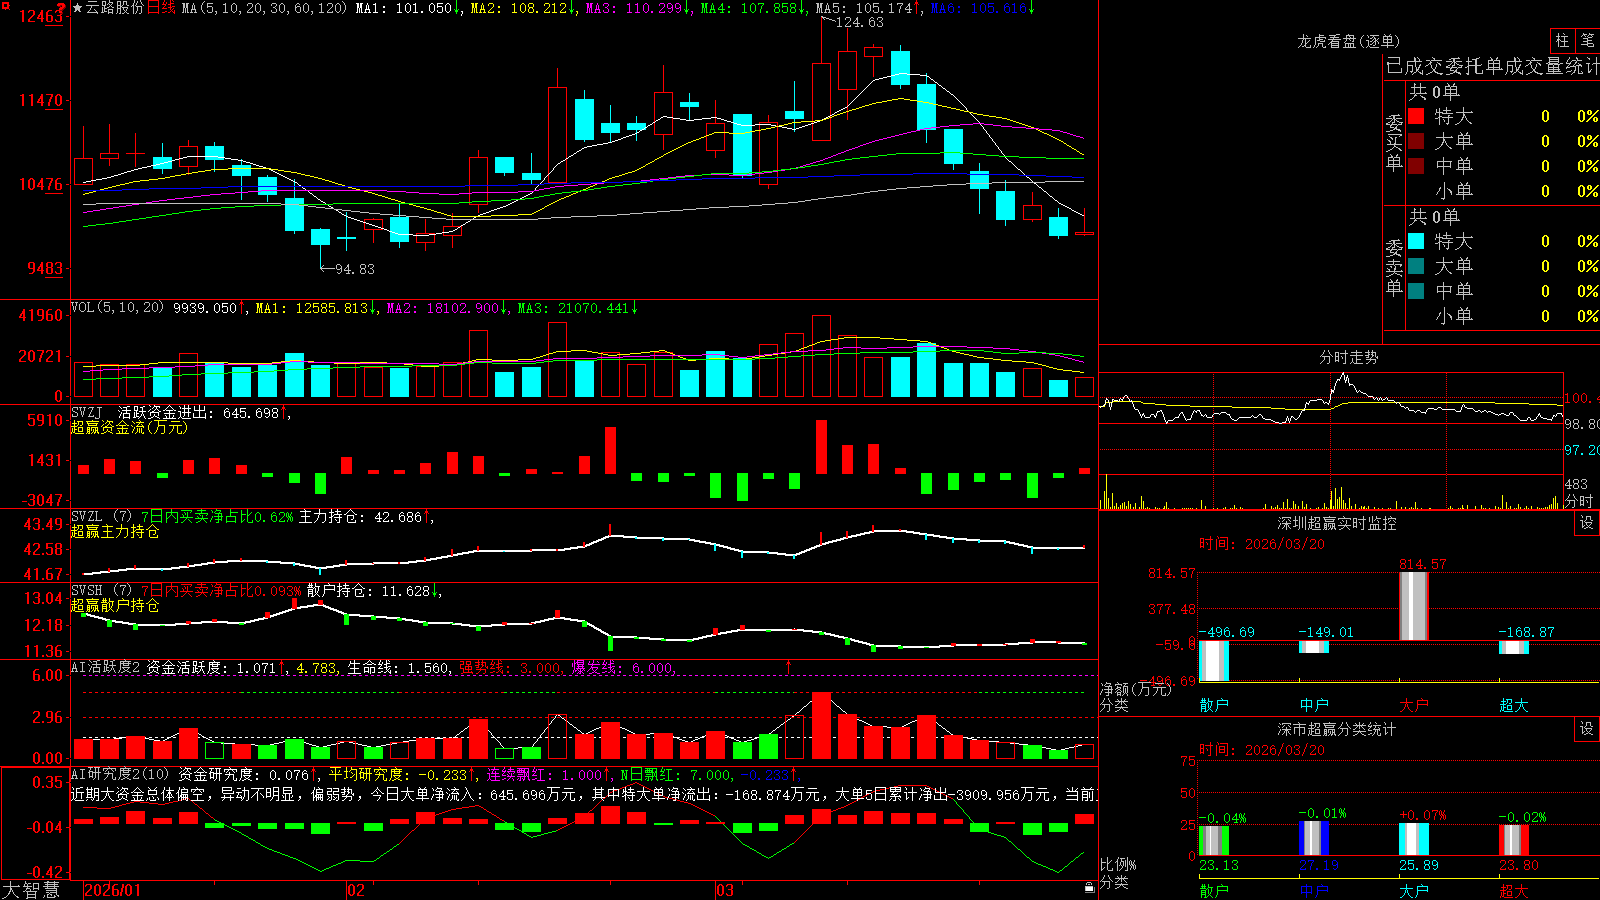The width and height of the screenshot is (1600, 900).
Task: Click the red 超大 ratio bar labeled 23.80
Action: coord(1514,840)
